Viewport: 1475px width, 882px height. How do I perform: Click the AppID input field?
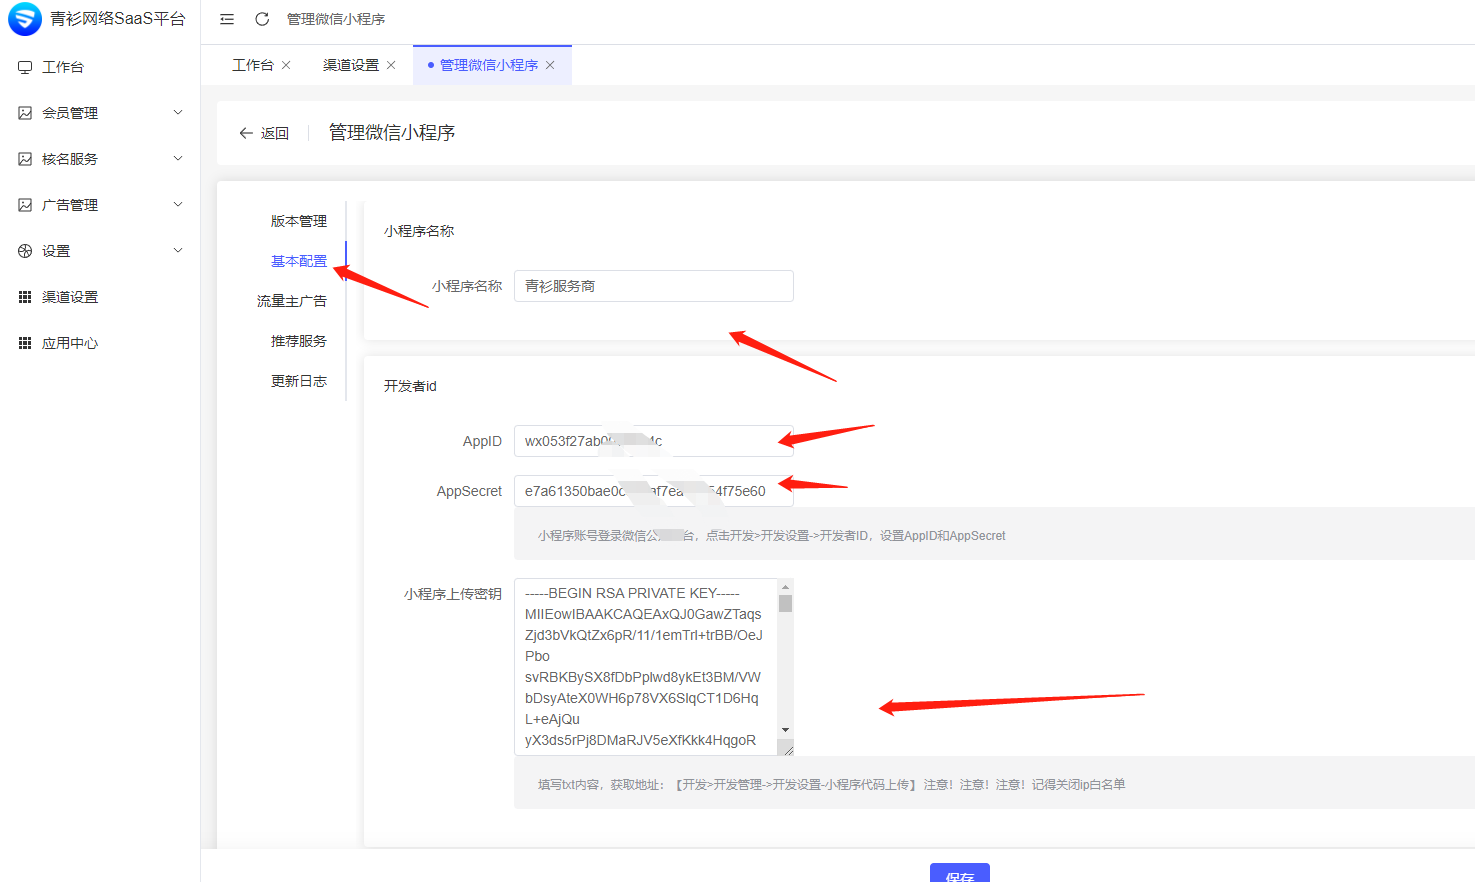(x=654, y=441)
